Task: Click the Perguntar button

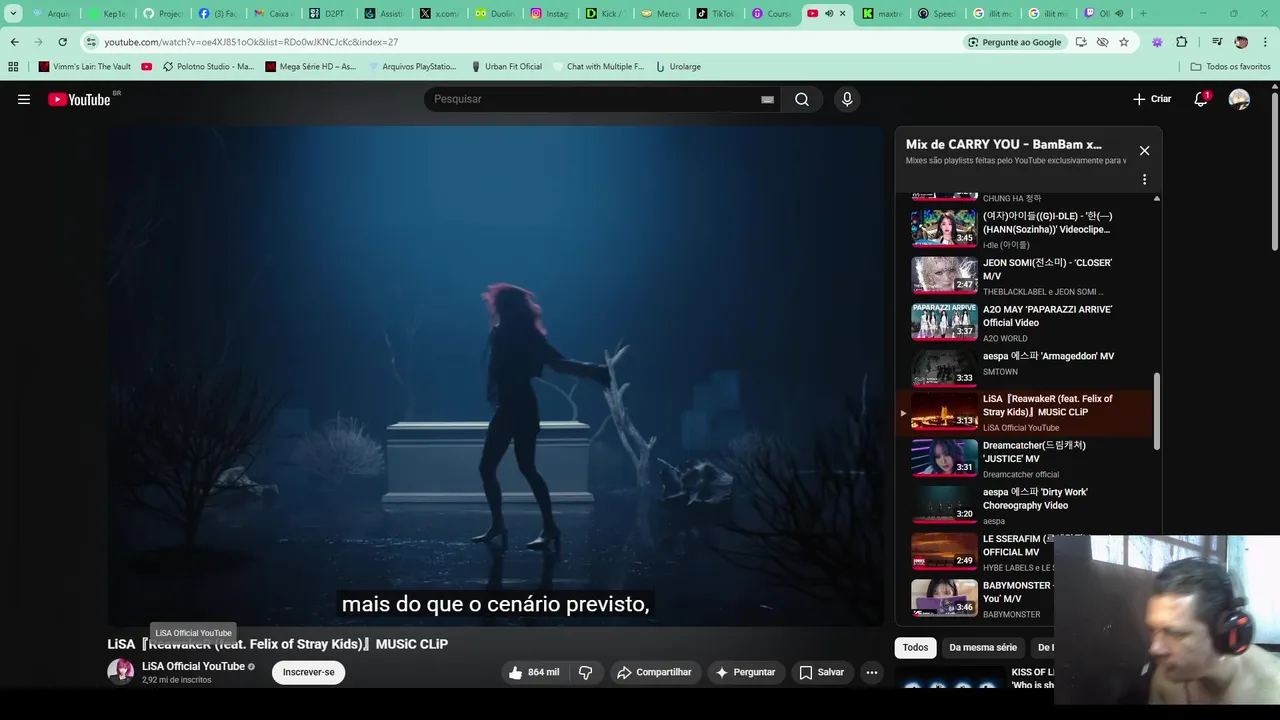Action: (x=745, y=672)
